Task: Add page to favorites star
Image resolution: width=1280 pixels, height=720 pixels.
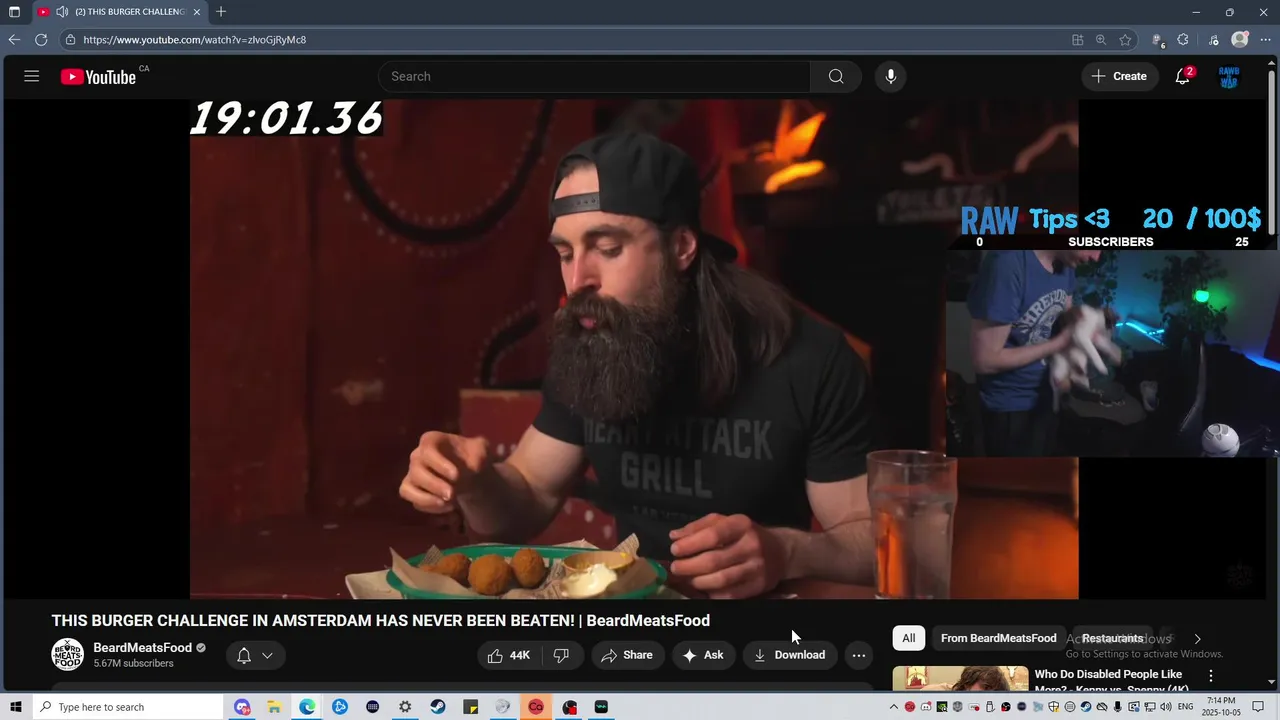Action: point(1125,40)
